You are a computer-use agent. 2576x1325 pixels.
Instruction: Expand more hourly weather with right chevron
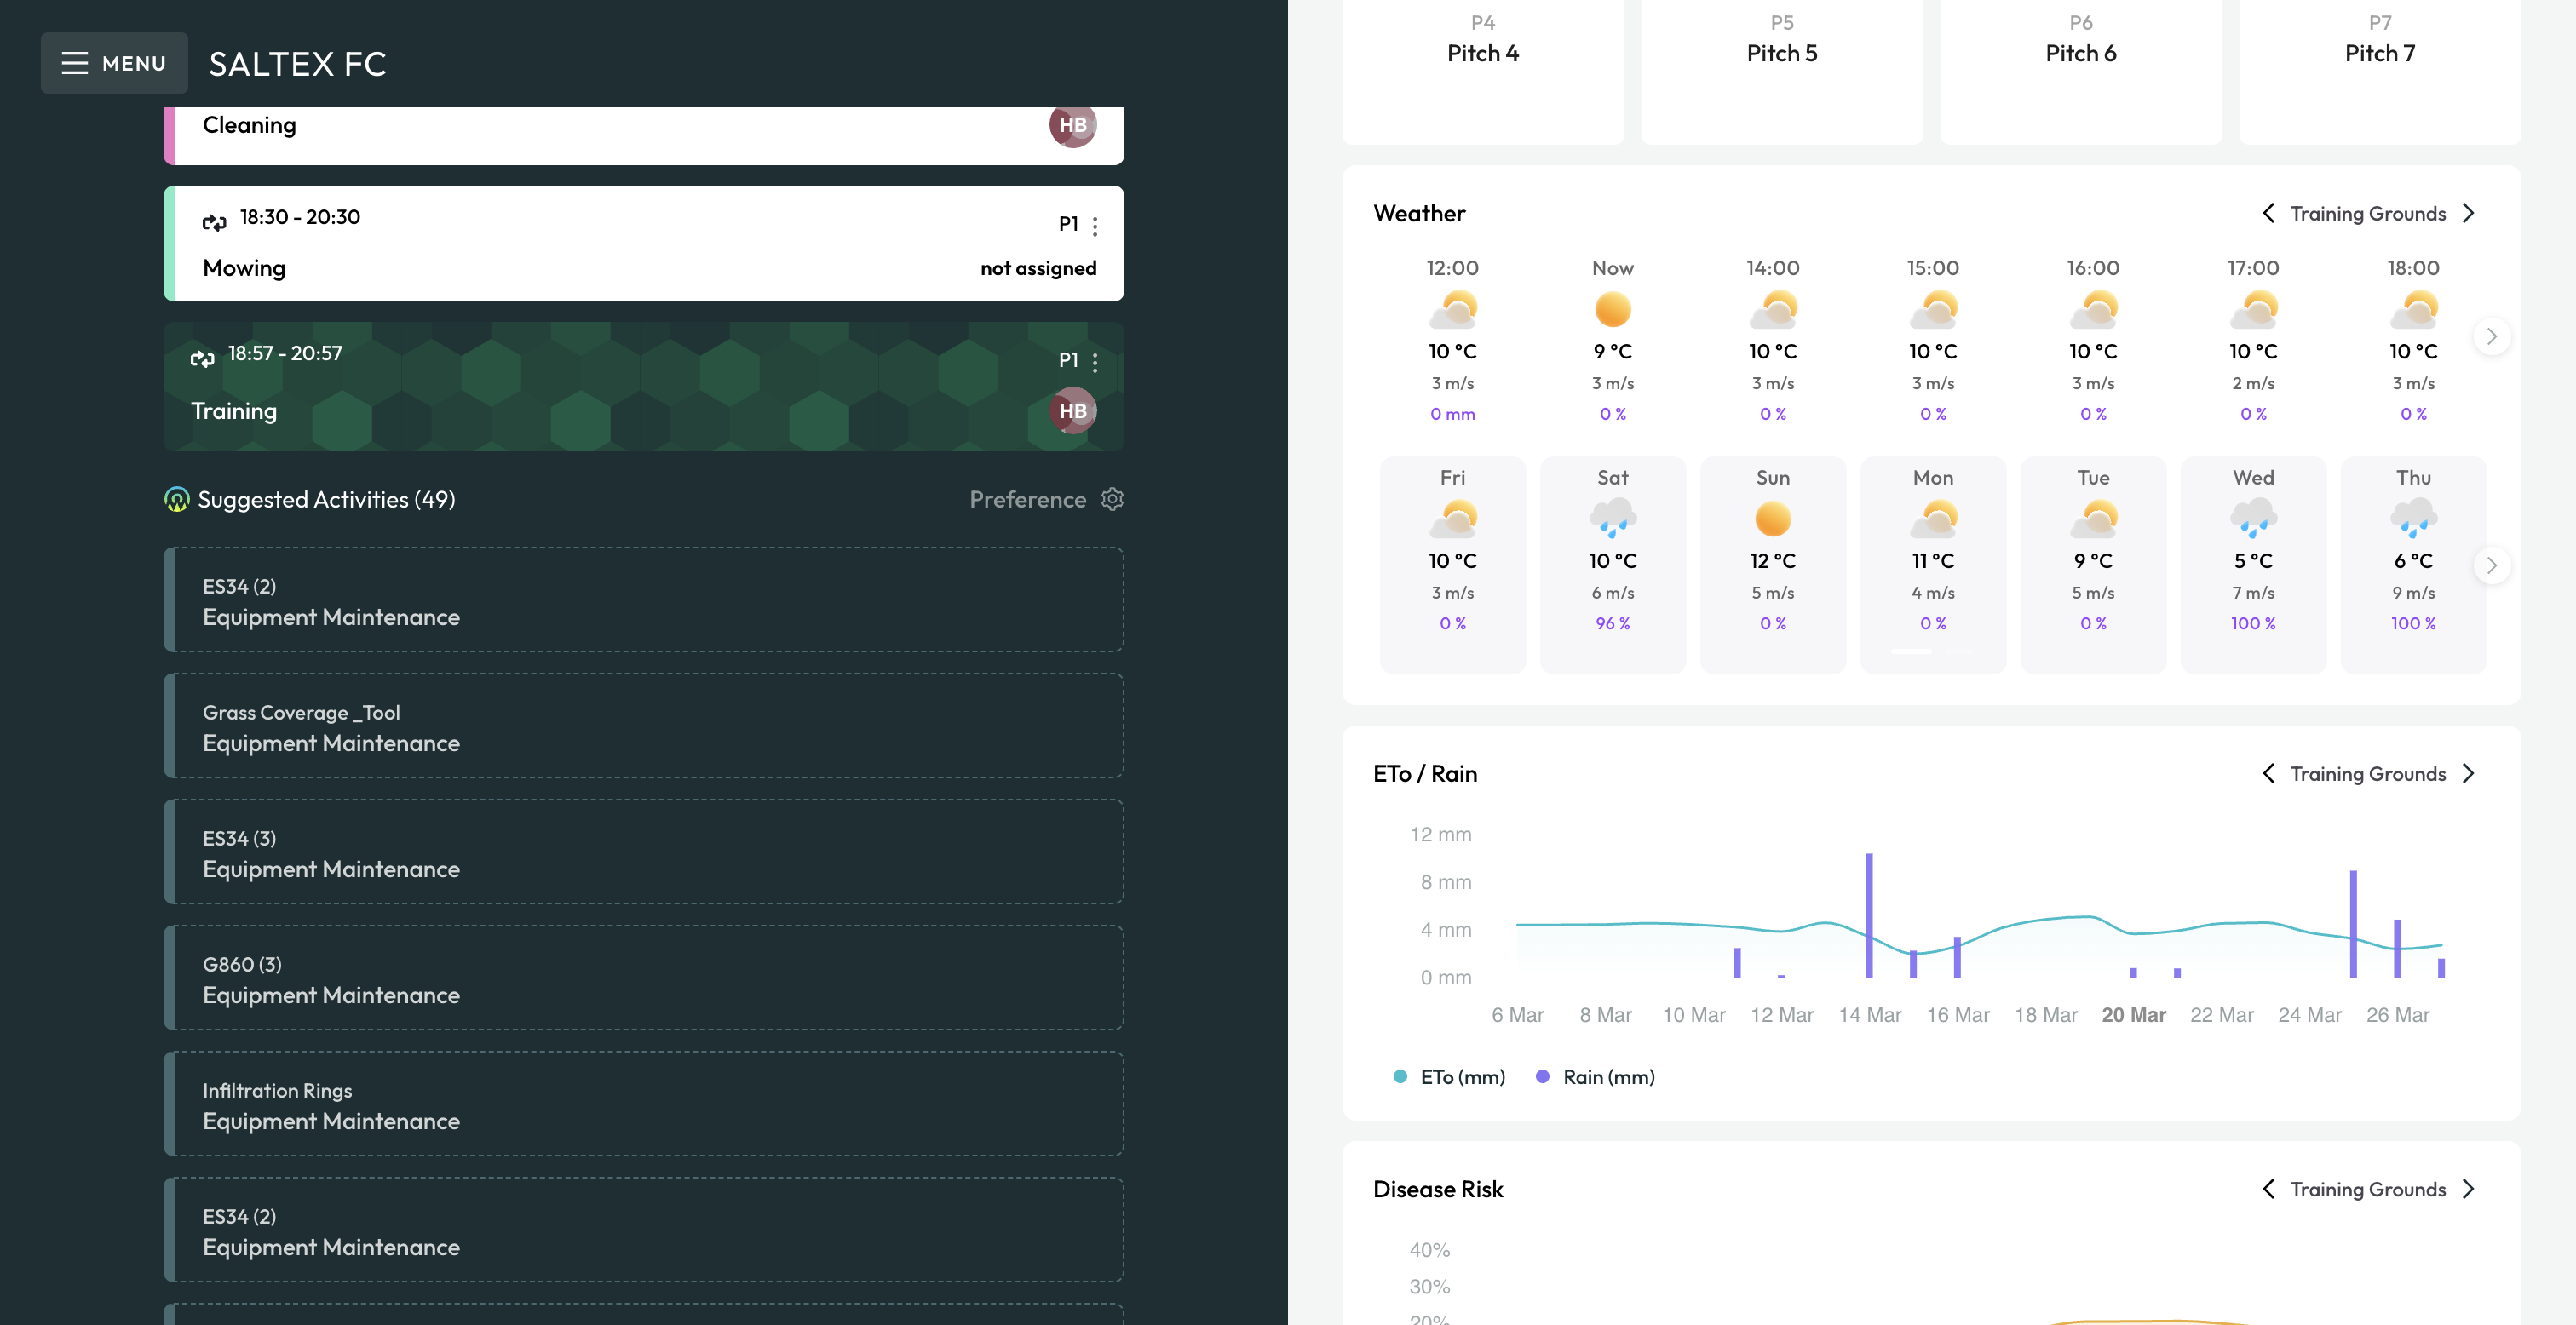click(2492, 337)
